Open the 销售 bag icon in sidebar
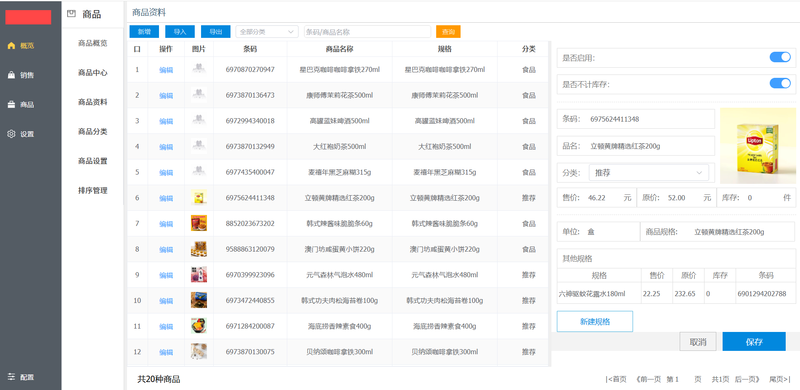 [11, 75]
